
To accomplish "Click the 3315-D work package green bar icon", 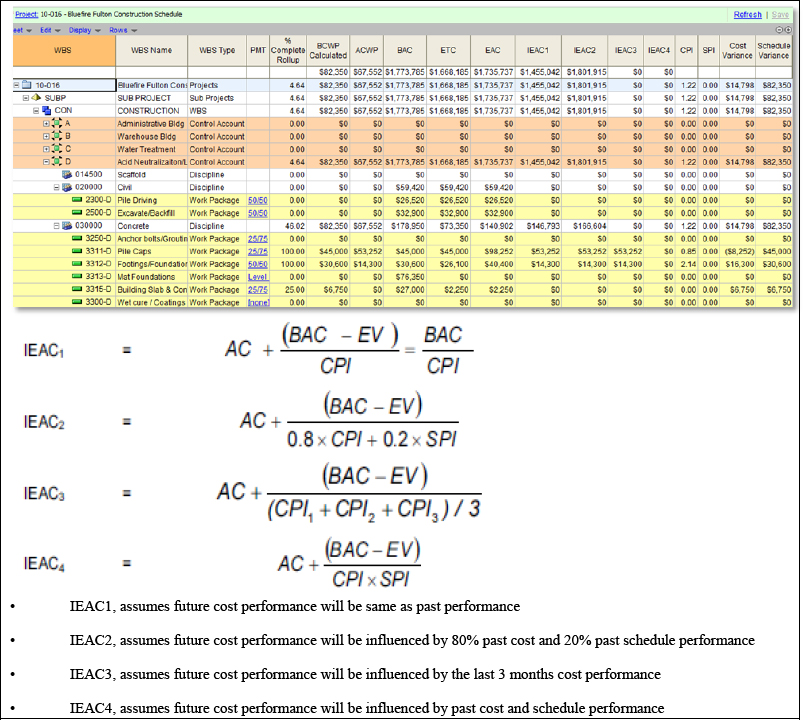I will (77, 289).
